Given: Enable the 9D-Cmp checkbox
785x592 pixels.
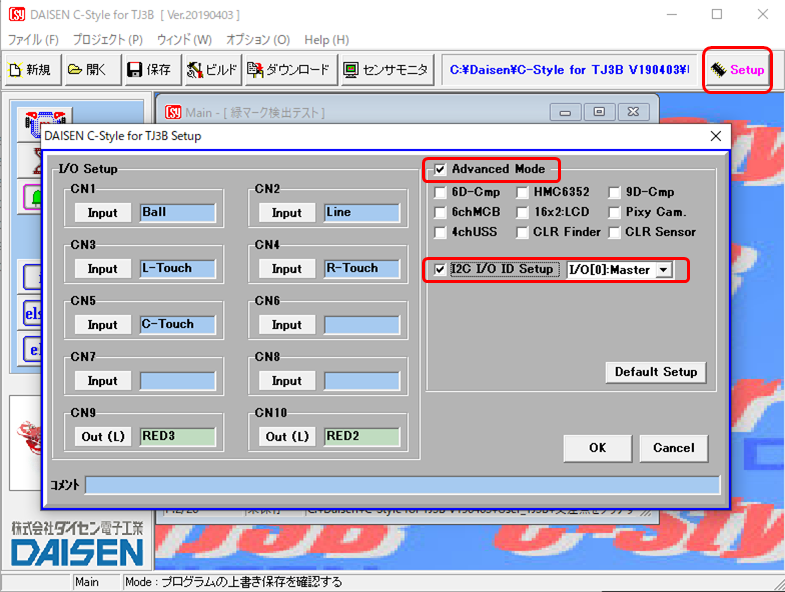Looking at the screenshot, I should (614, 192).
